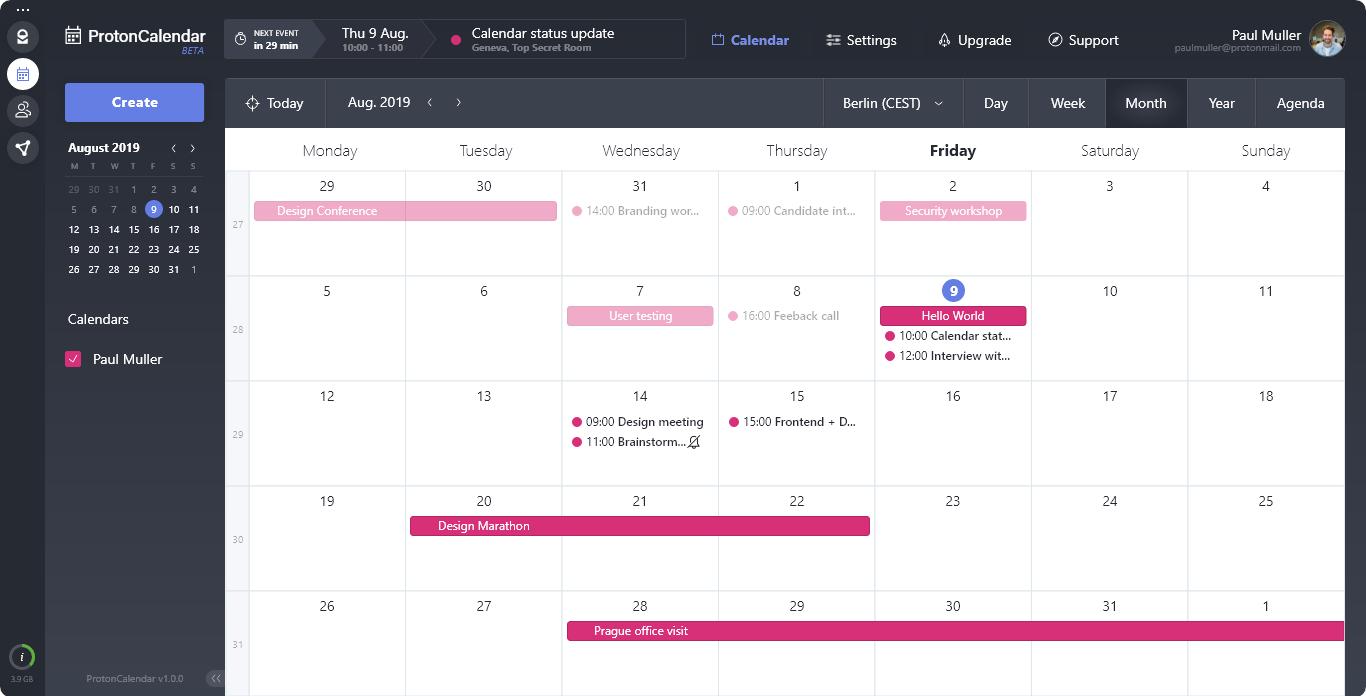This screenshot has height=696, width=1366.
Task: Open the Security workshop event
Action: tap(953, 211)
